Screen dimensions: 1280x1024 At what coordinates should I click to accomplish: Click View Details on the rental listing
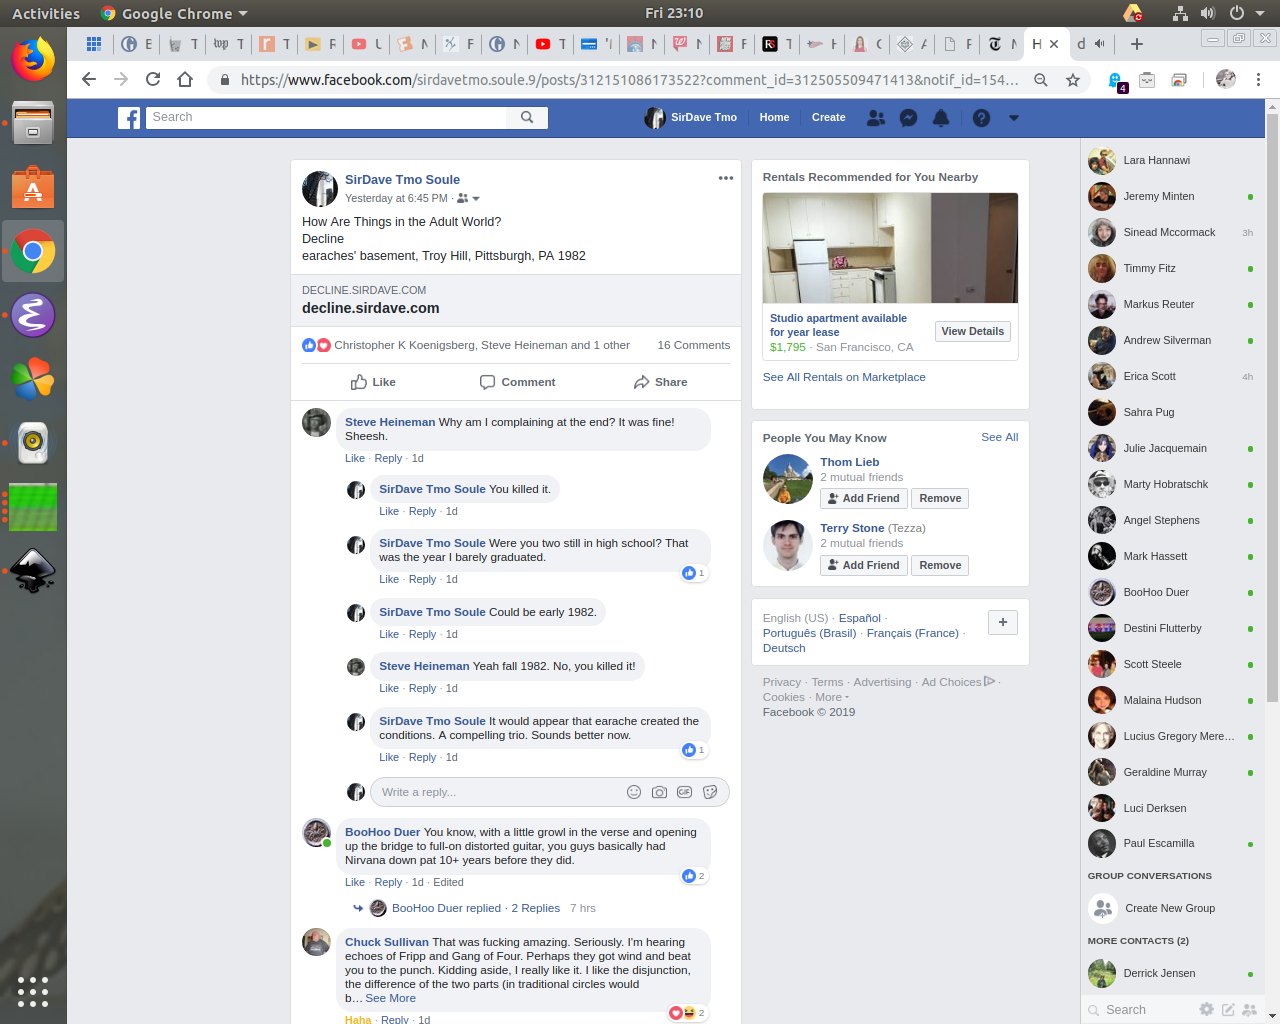tap(972, 331)
